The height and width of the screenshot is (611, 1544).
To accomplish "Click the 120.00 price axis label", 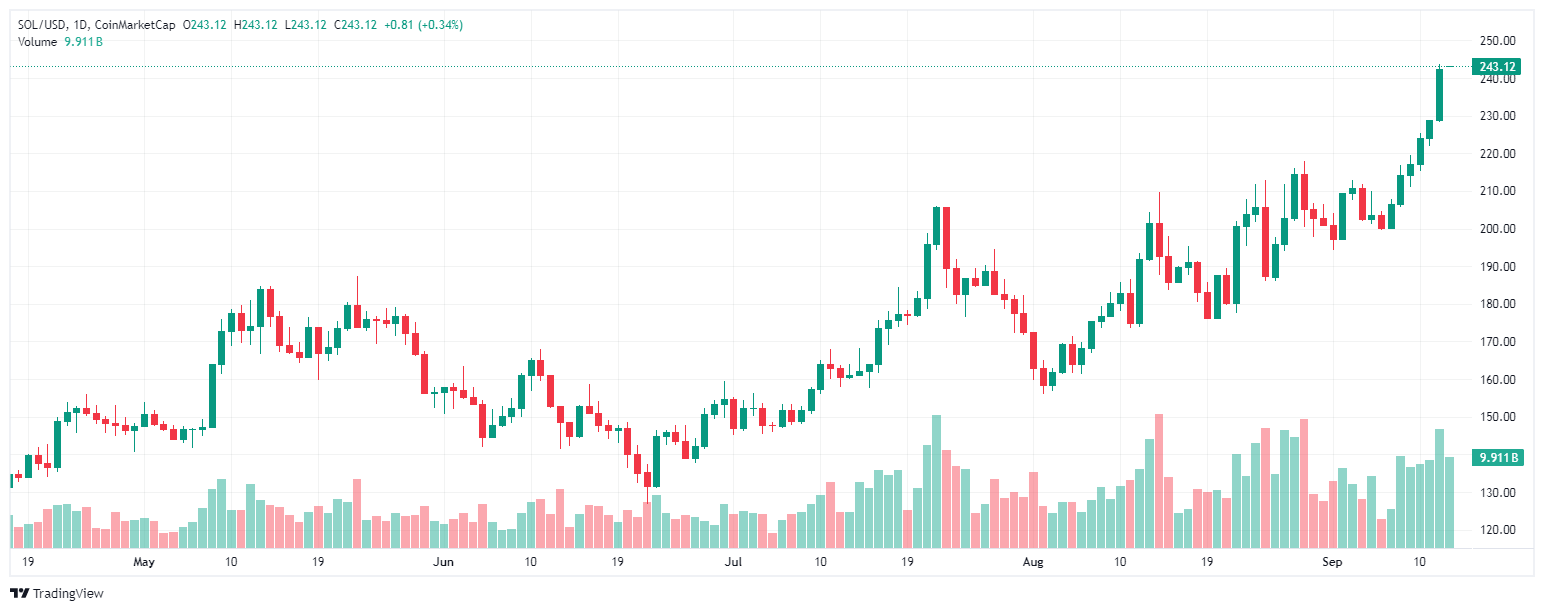I will coord(1497,530).
